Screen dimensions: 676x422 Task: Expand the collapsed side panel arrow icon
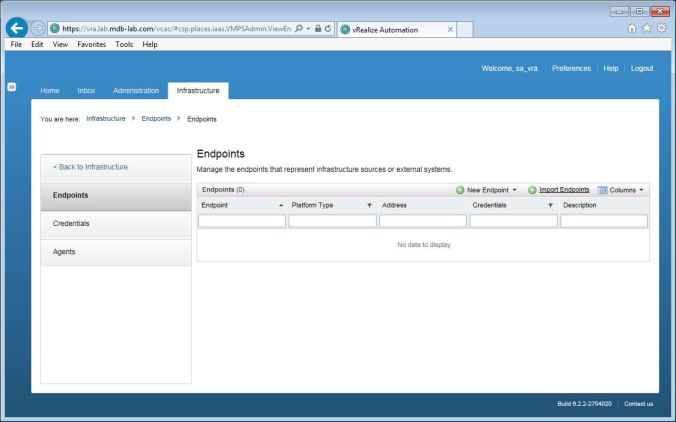(x=10, y=87)
